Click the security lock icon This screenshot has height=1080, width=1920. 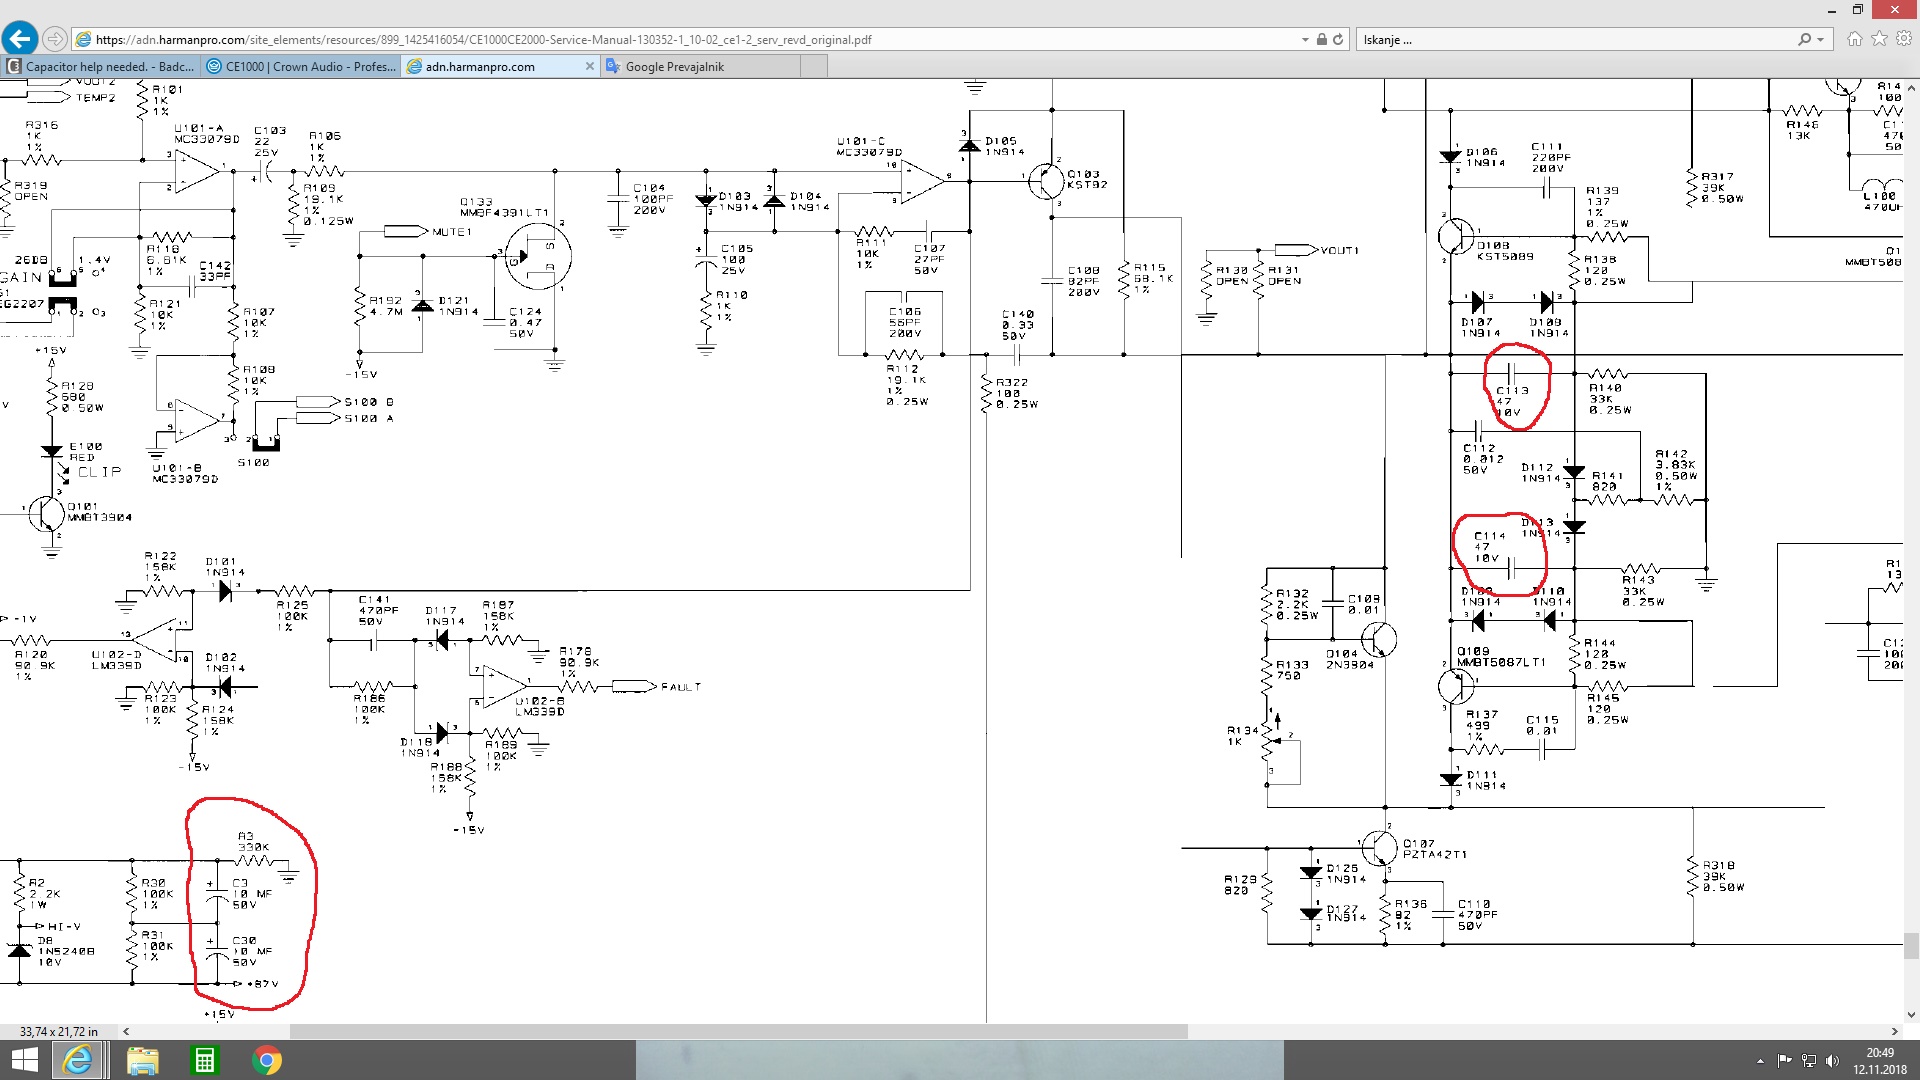1322,40
